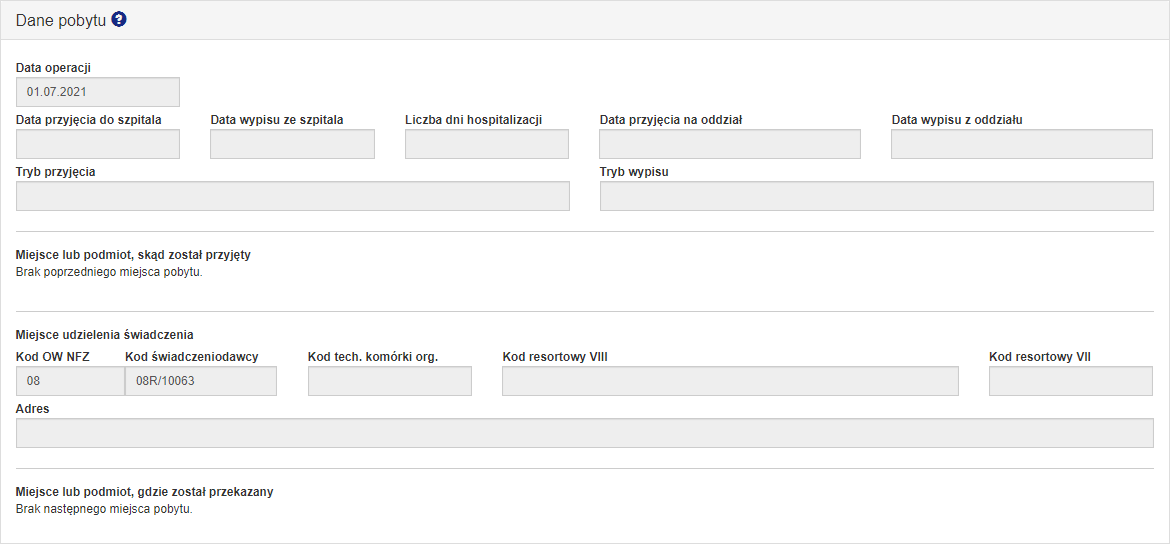1170x544 pixels.
Task: Click the 'Brak następnego miejsca pobytu.' text
Action: point(104,508)
